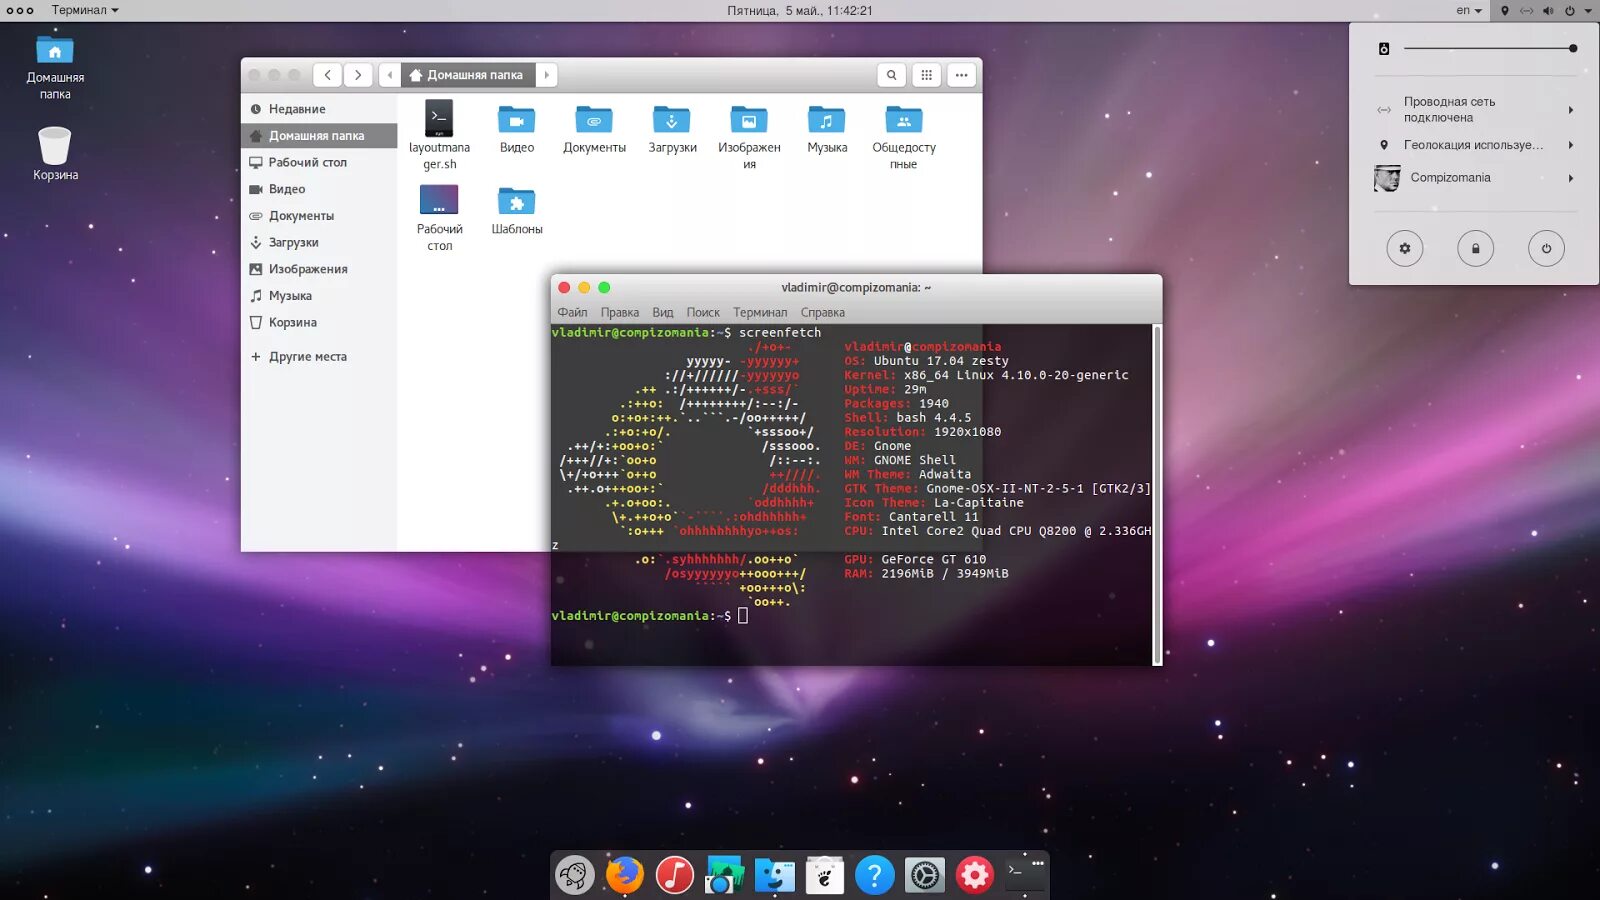Open the Правка menu in the terminal
Image resolution: width=1600 pixels, height=900 pixels.
(x=619, y=312)
